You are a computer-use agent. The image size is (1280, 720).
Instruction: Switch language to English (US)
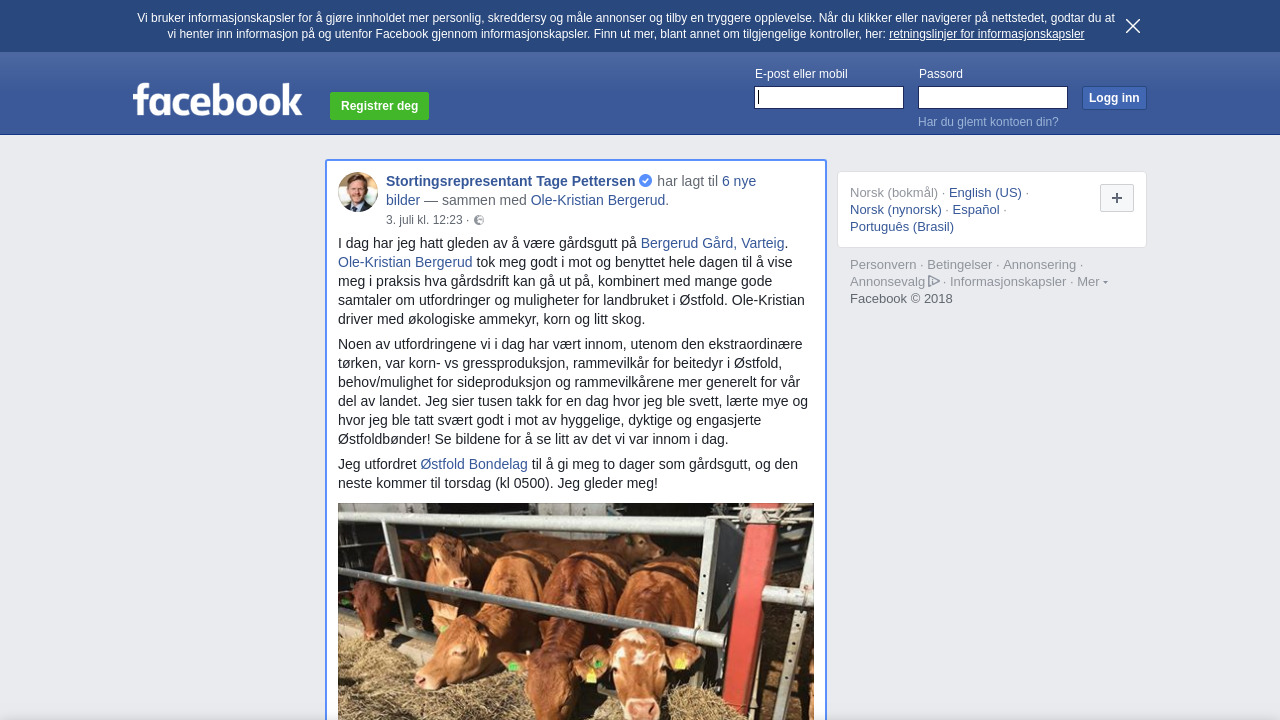tap(985, 193)
